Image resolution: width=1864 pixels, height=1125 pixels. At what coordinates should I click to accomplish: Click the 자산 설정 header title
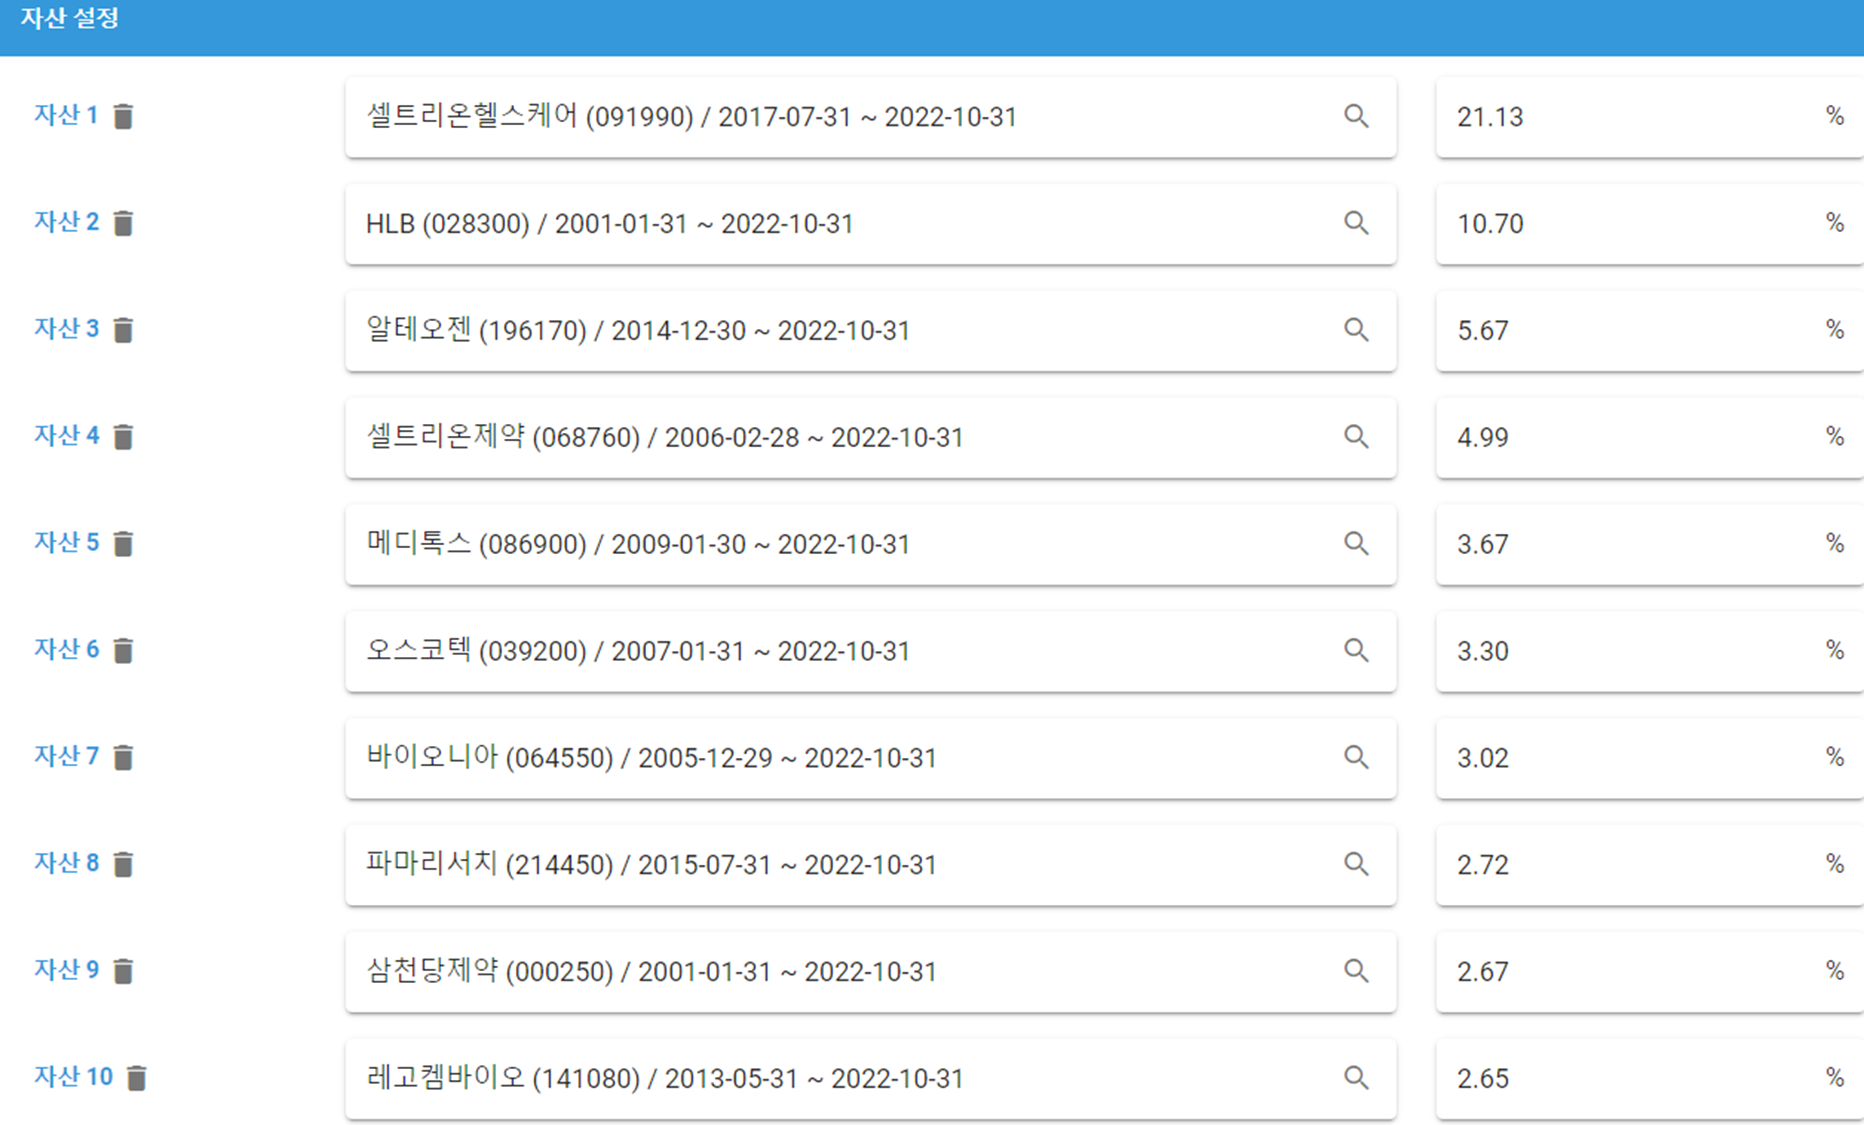point(70,18)
